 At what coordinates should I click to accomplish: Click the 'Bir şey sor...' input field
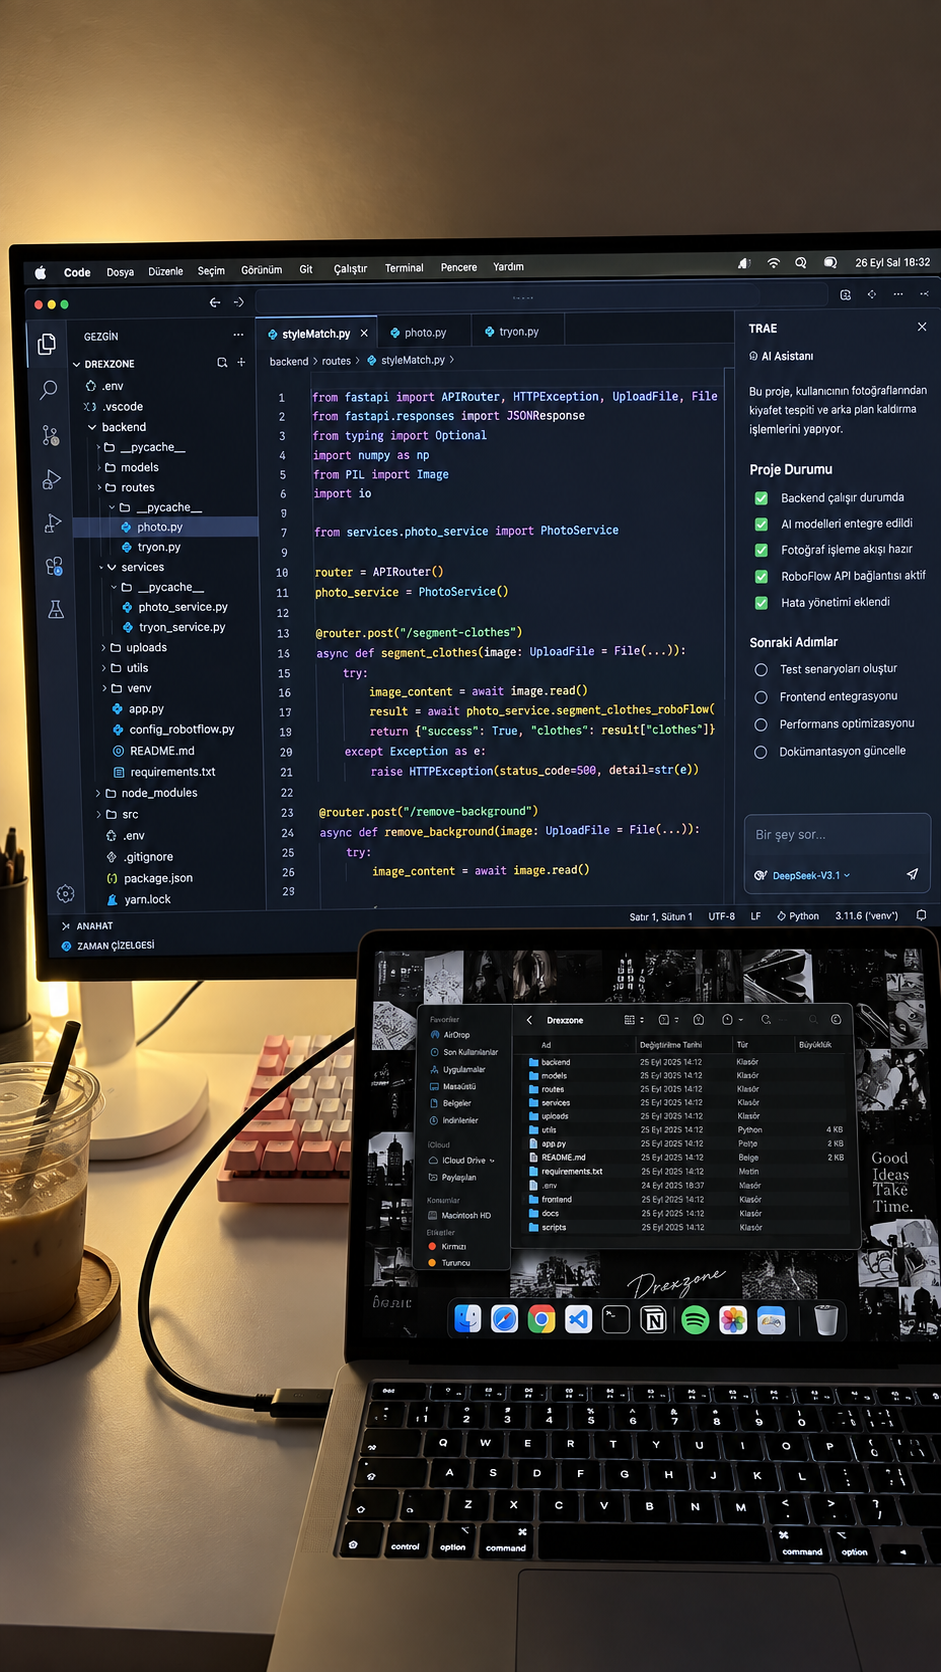[837, 835]
